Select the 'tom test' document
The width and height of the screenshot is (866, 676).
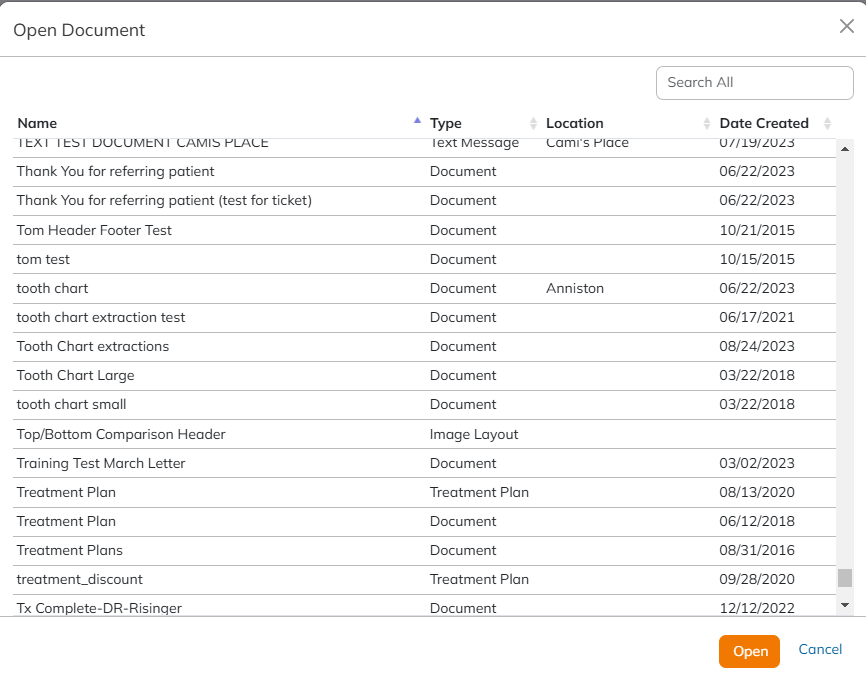point(424,259)
